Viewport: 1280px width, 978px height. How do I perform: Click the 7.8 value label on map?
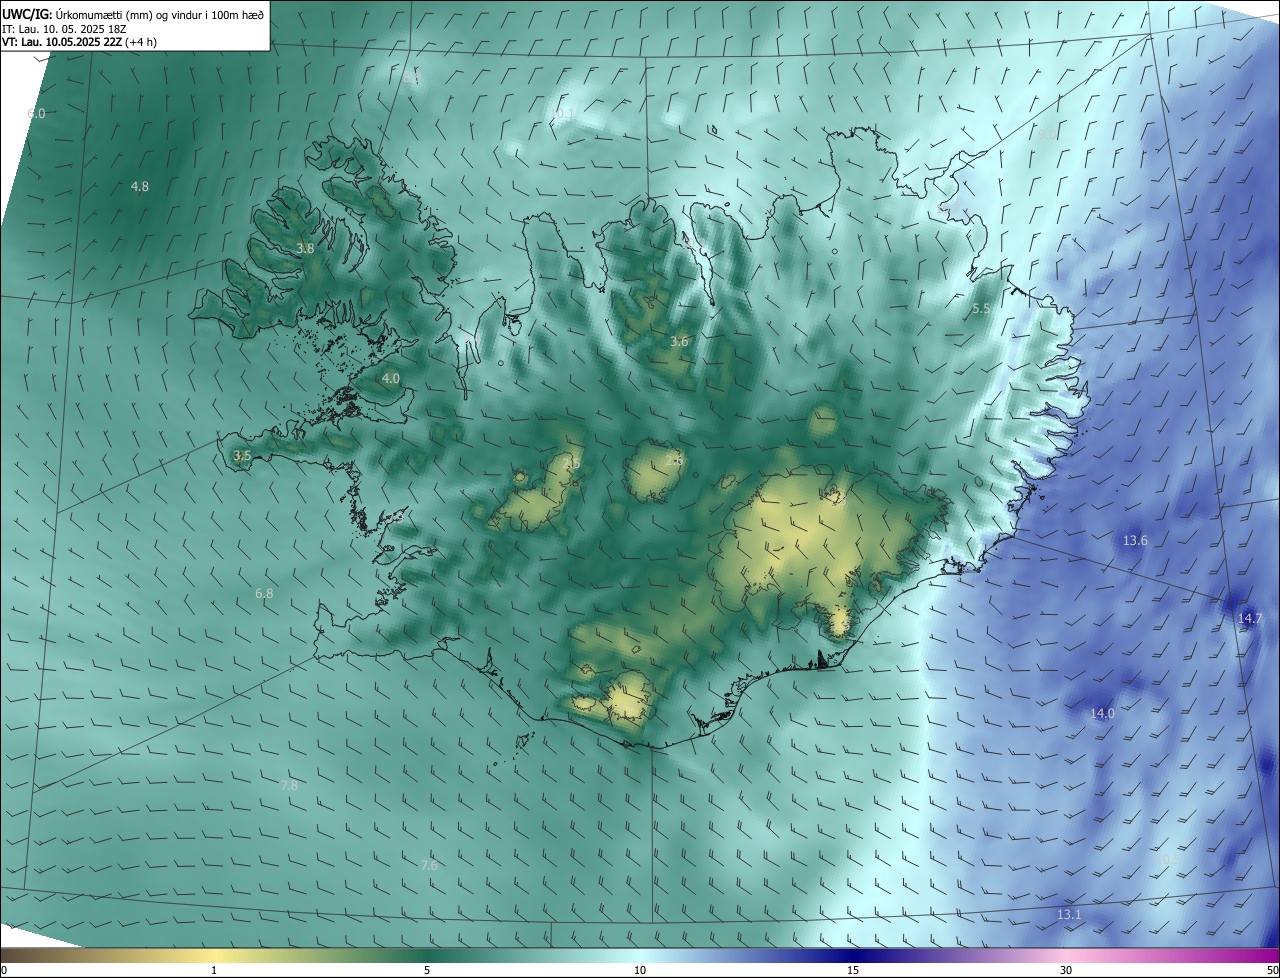click(x=289, y=786)
